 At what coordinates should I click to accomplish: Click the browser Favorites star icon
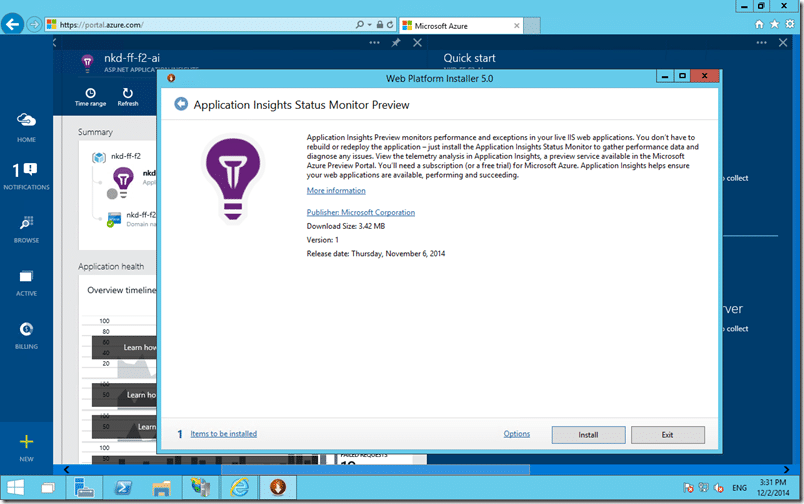(x=775, y=24)
